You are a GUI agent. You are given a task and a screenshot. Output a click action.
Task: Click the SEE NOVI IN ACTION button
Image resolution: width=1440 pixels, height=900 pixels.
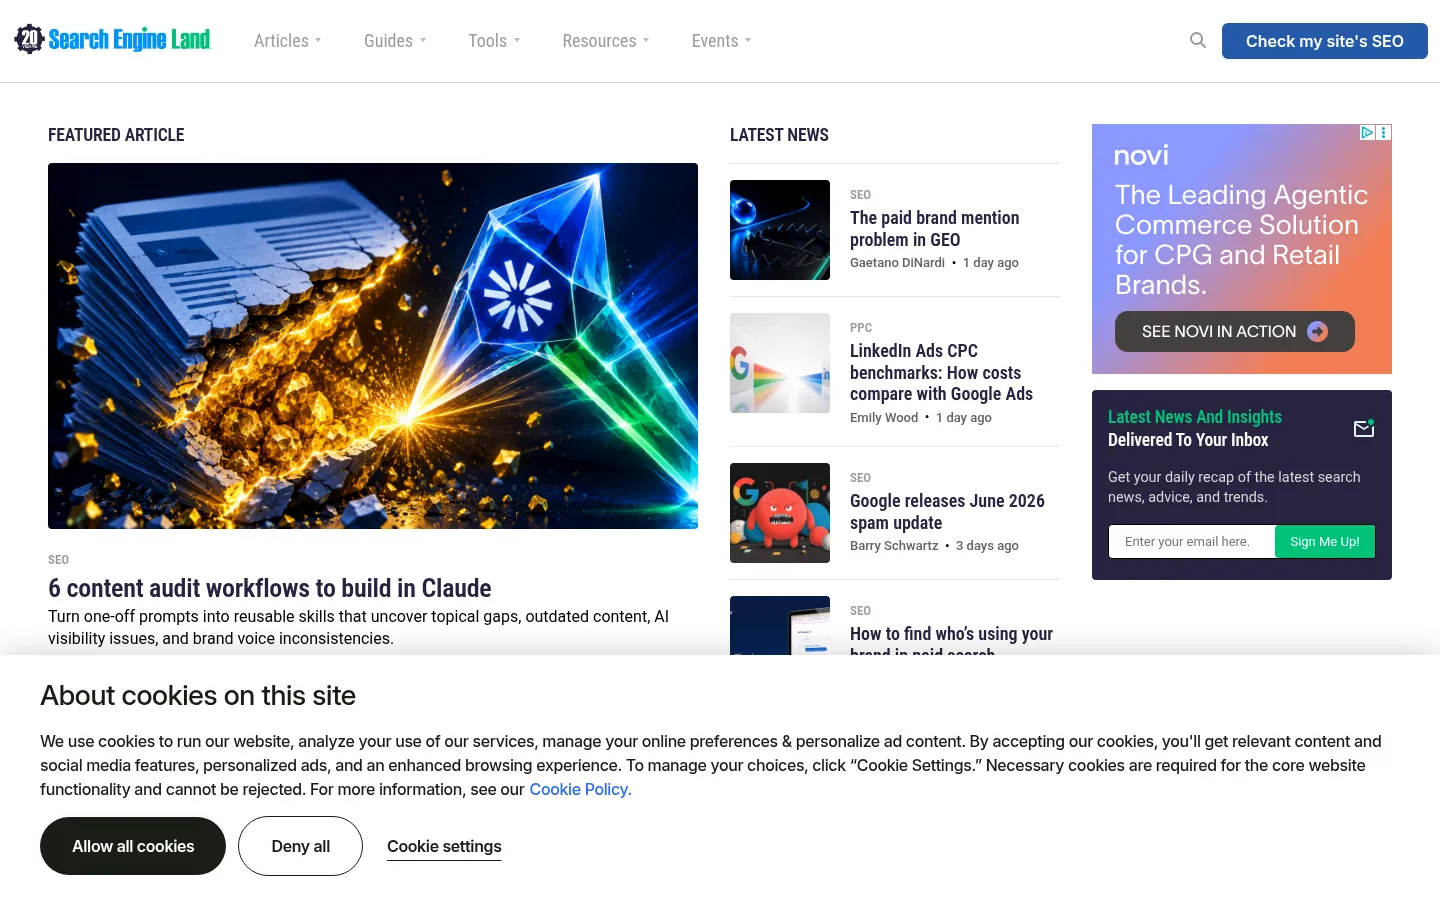tap(1235, 332)
